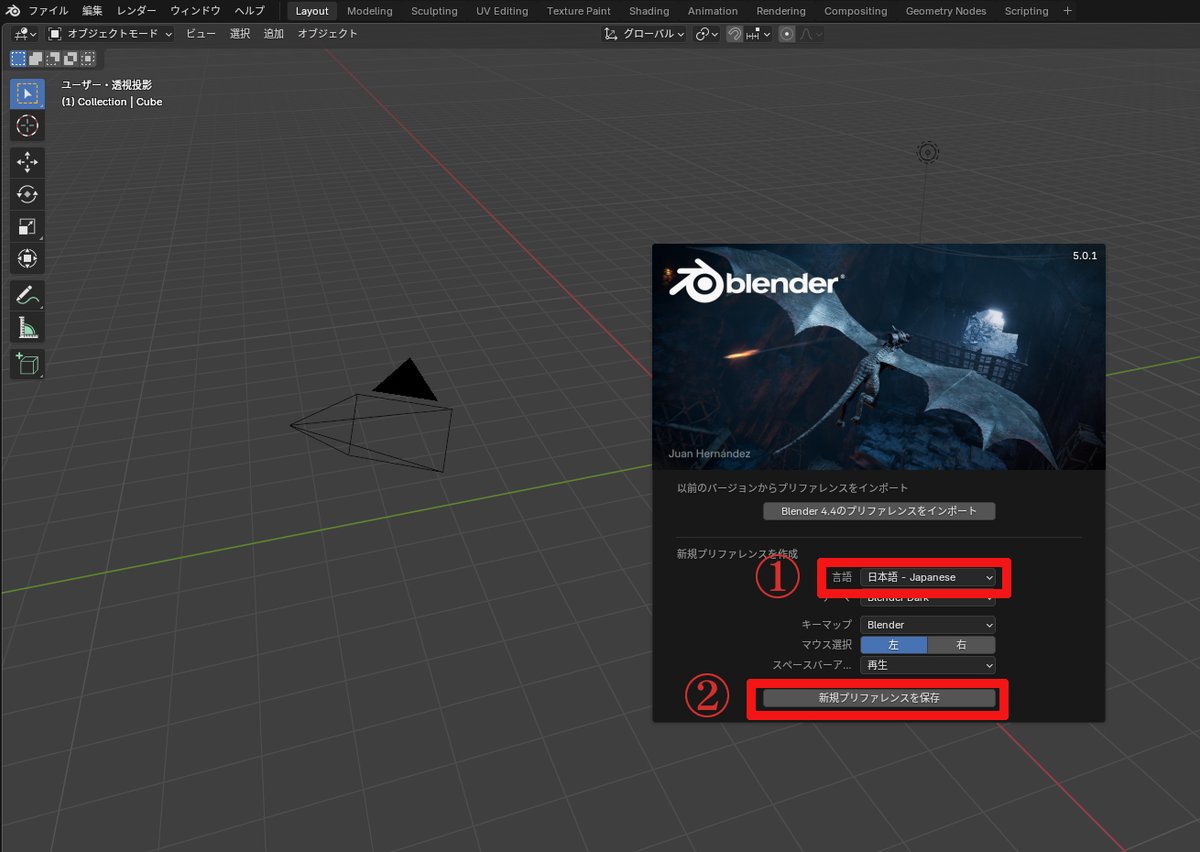Viewport: 1200px width, 852px height.
Task: Open the 言語 language dropdown
Action: point(928,577)
